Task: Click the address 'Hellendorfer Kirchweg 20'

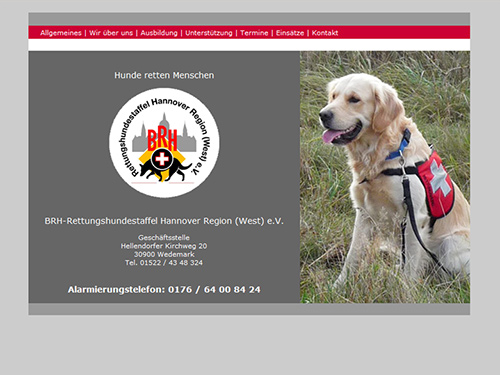Action: (x=164, y=246)
